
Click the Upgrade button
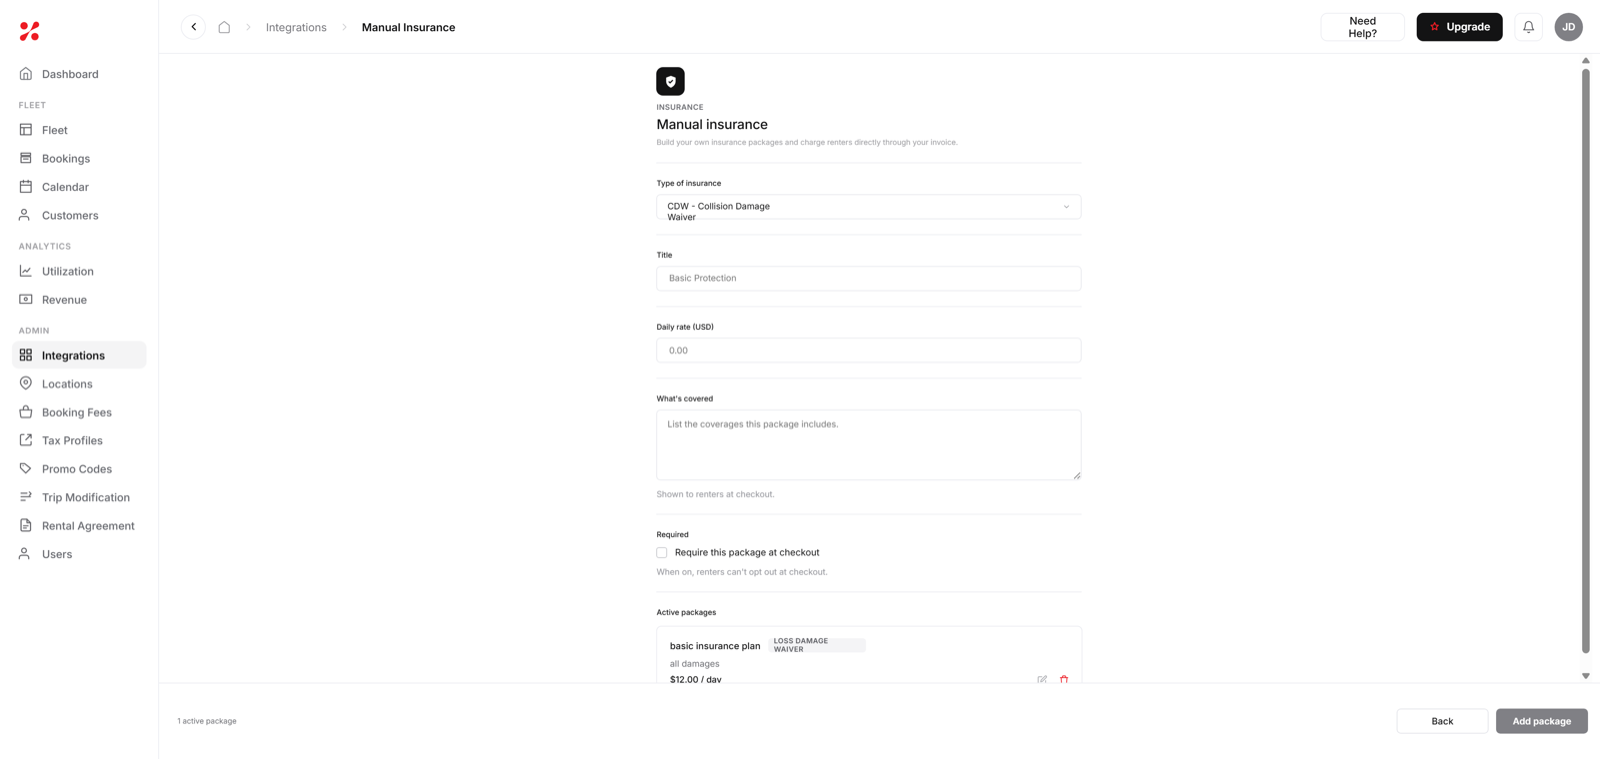tap(1459, 27)
